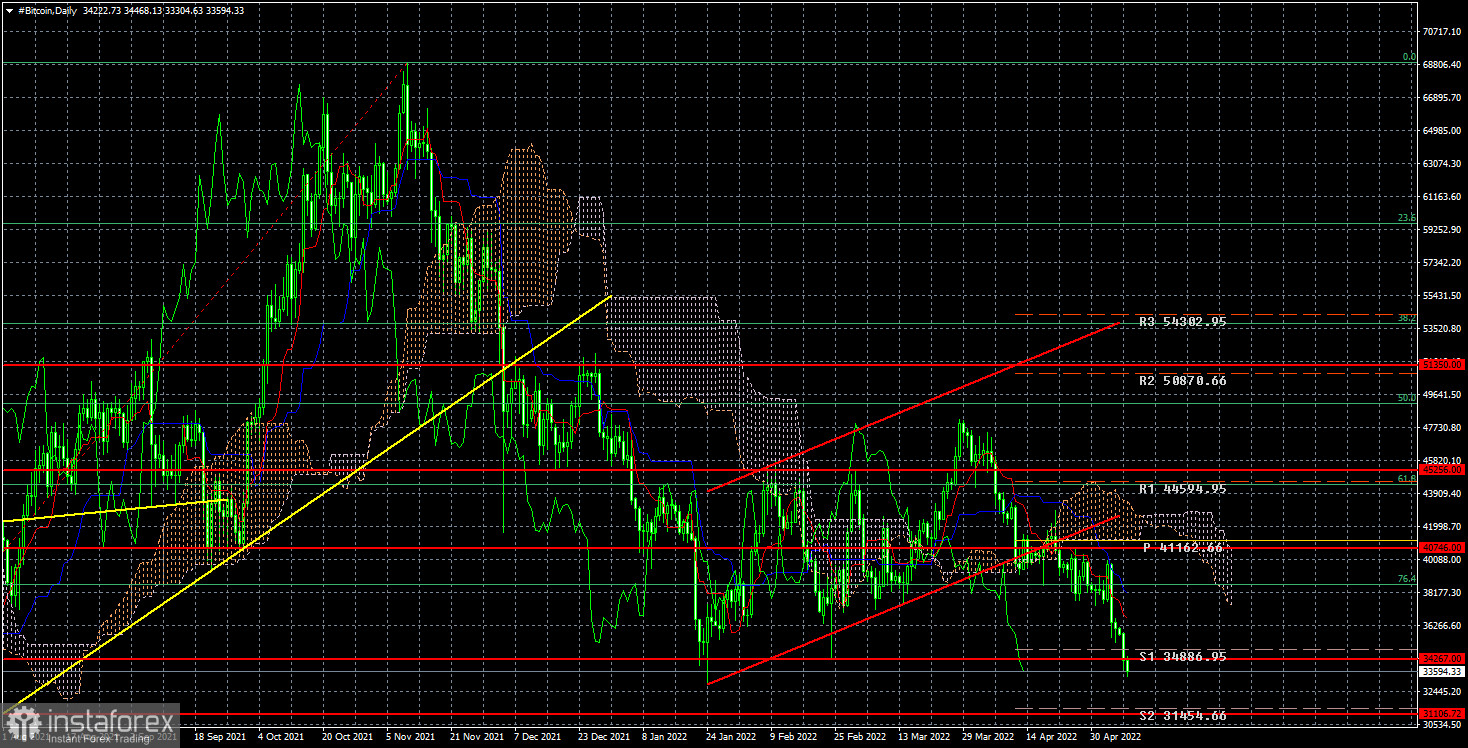Click the 23 Dec 2021 date label
The width and height of the screenshot is (1468, 748).
point(602,737)
